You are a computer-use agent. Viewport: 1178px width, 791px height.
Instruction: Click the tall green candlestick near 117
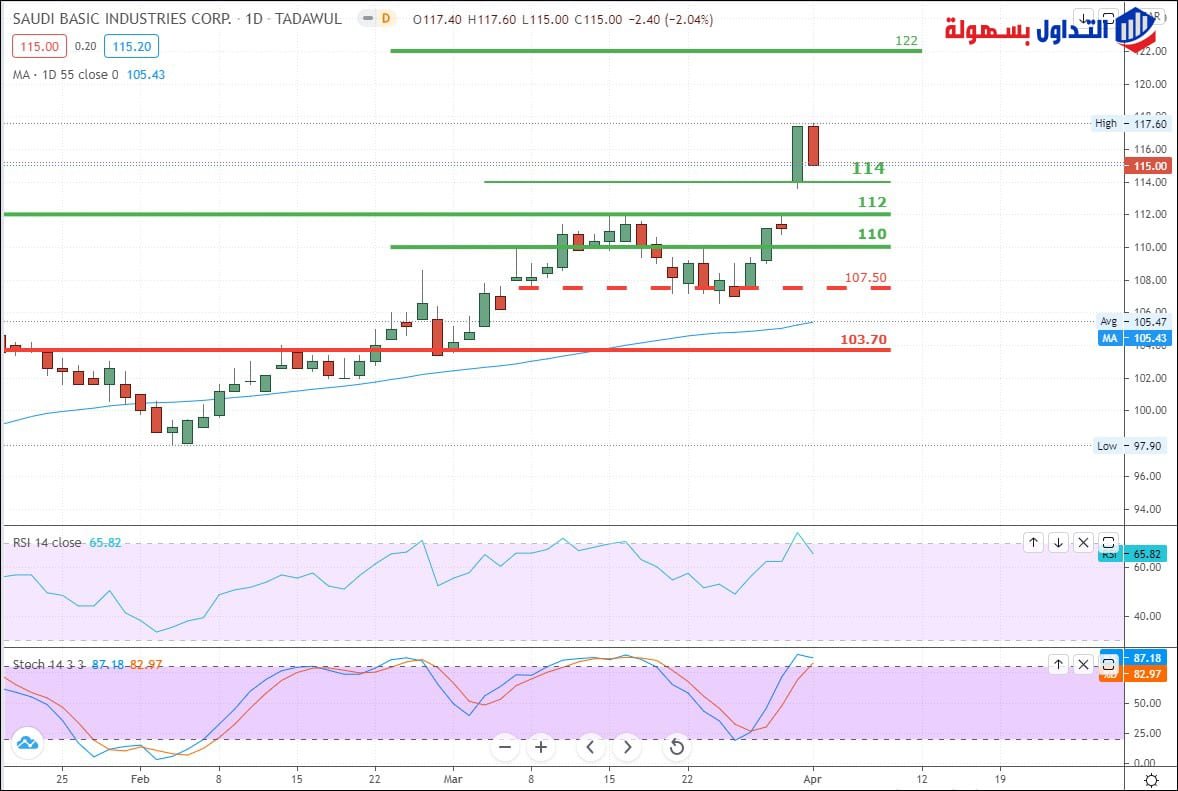coord(797,154)
